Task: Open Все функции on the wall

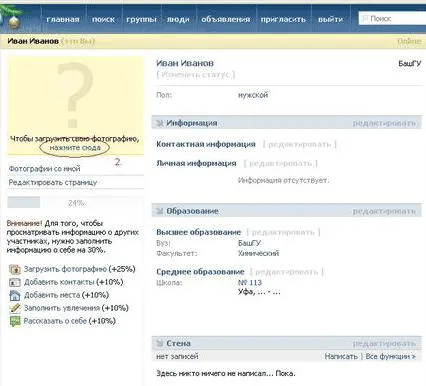Action: (391, 356)
